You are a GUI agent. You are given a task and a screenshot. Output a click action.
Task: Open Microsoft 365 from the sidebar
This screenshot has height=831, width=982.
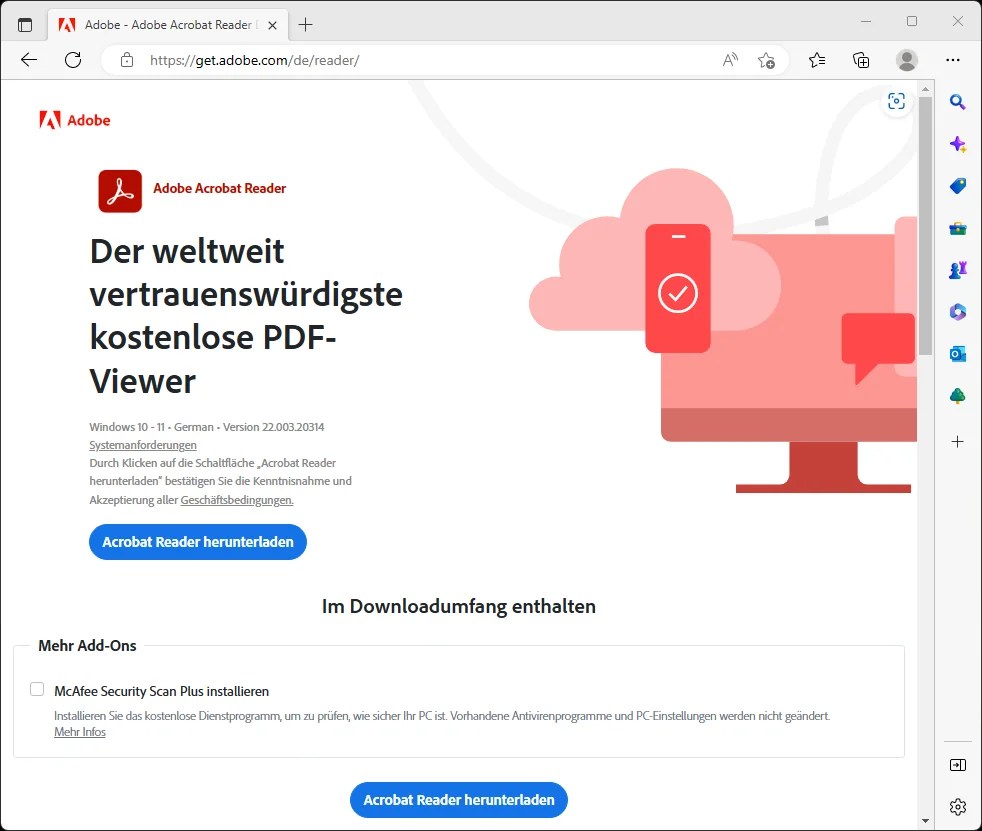pyautogui.click(x=958, y=311)
